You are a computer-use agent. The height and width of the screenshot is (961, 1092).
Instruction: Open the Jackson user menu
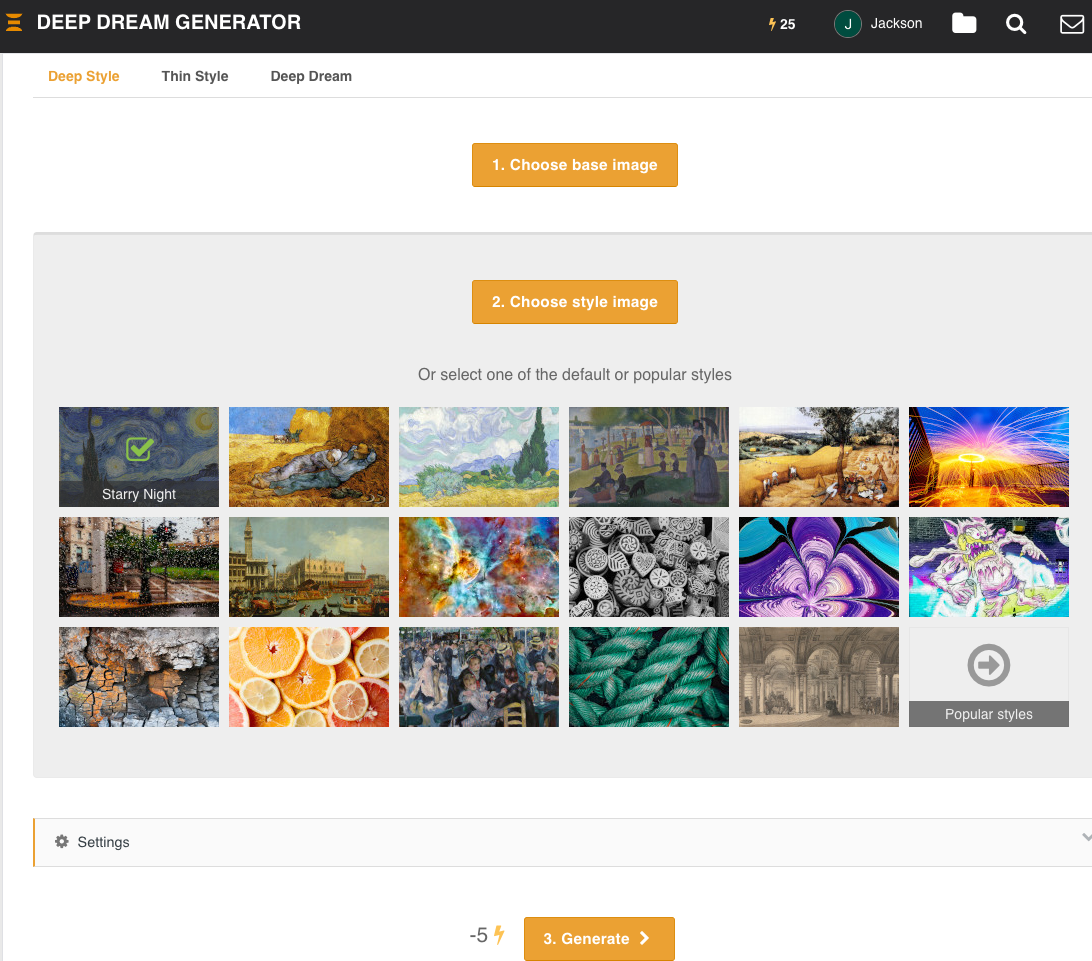pos(896,24)
